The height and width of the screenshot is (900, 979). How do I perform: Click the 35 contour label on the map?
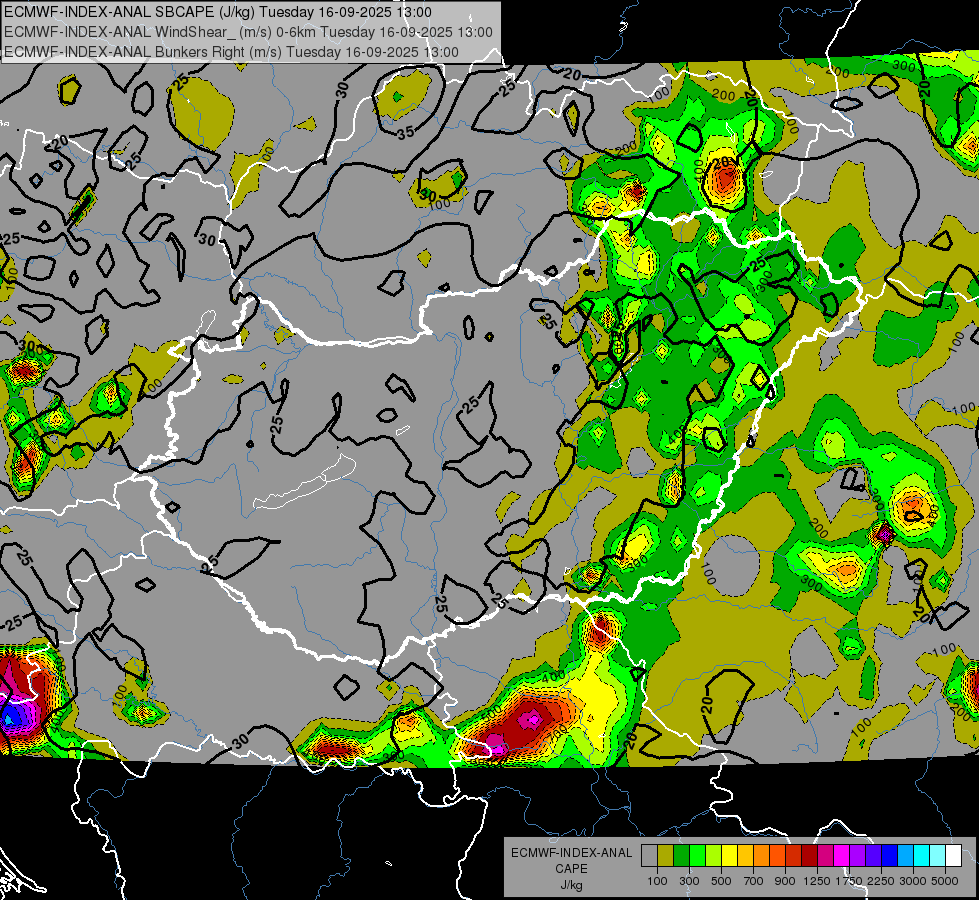tap(405, 132)
